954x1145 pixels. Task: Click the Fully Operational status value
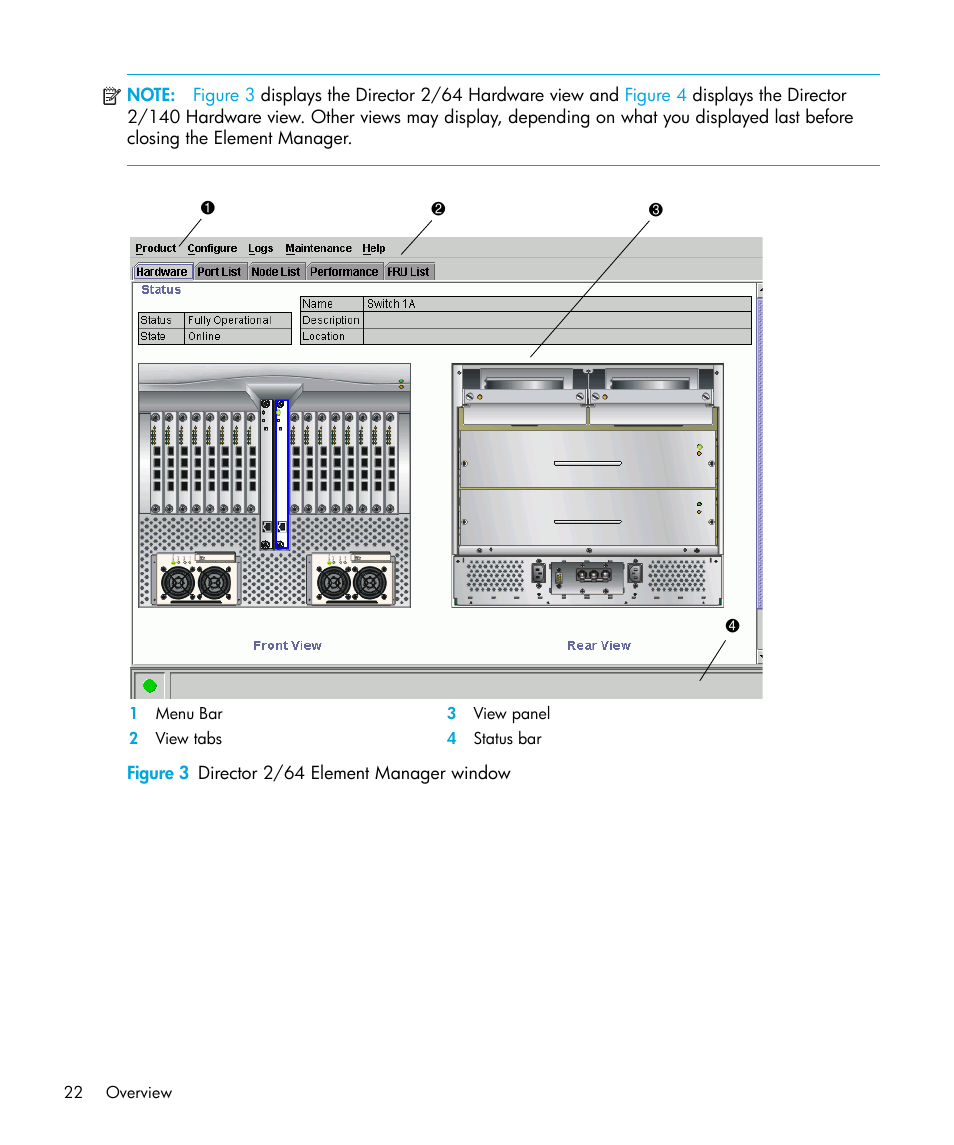237,320
